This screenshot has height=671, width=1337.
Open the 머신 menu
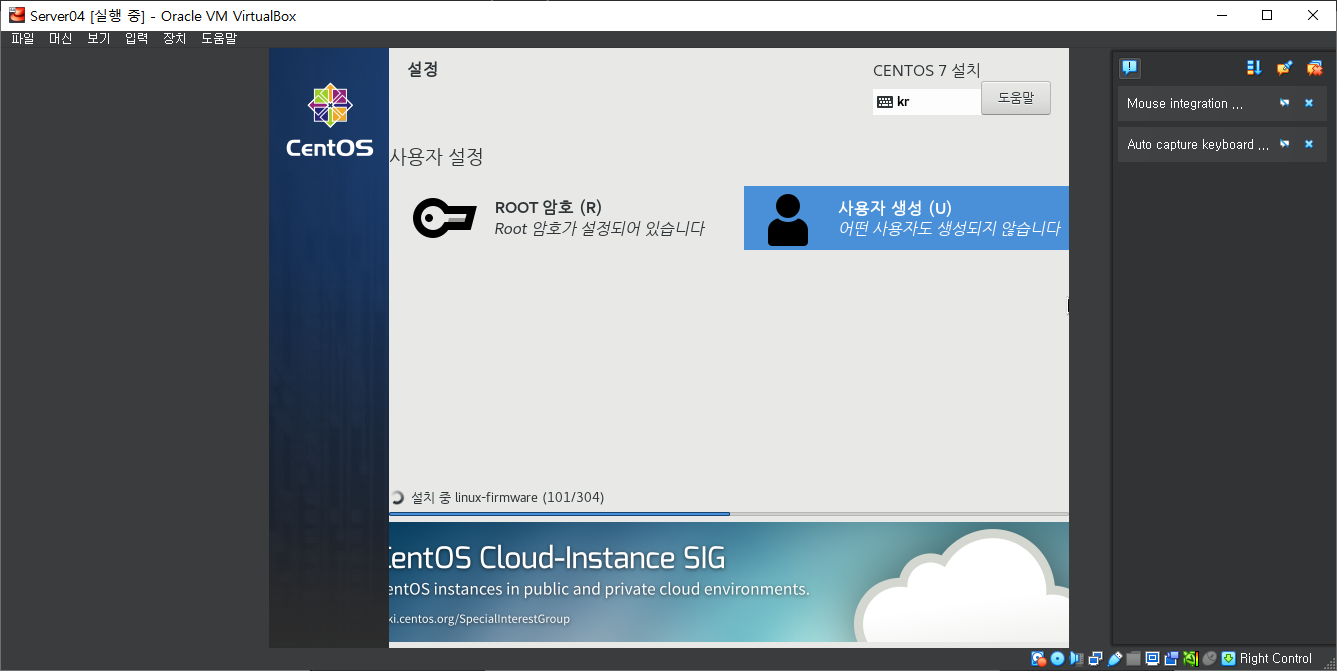point(61,38)
